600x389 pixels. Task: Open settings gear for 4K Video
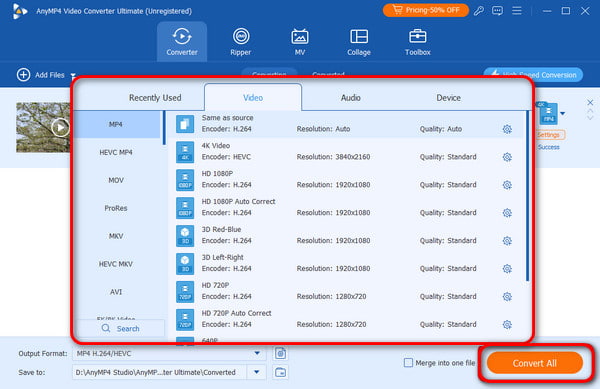click(507, 157)
